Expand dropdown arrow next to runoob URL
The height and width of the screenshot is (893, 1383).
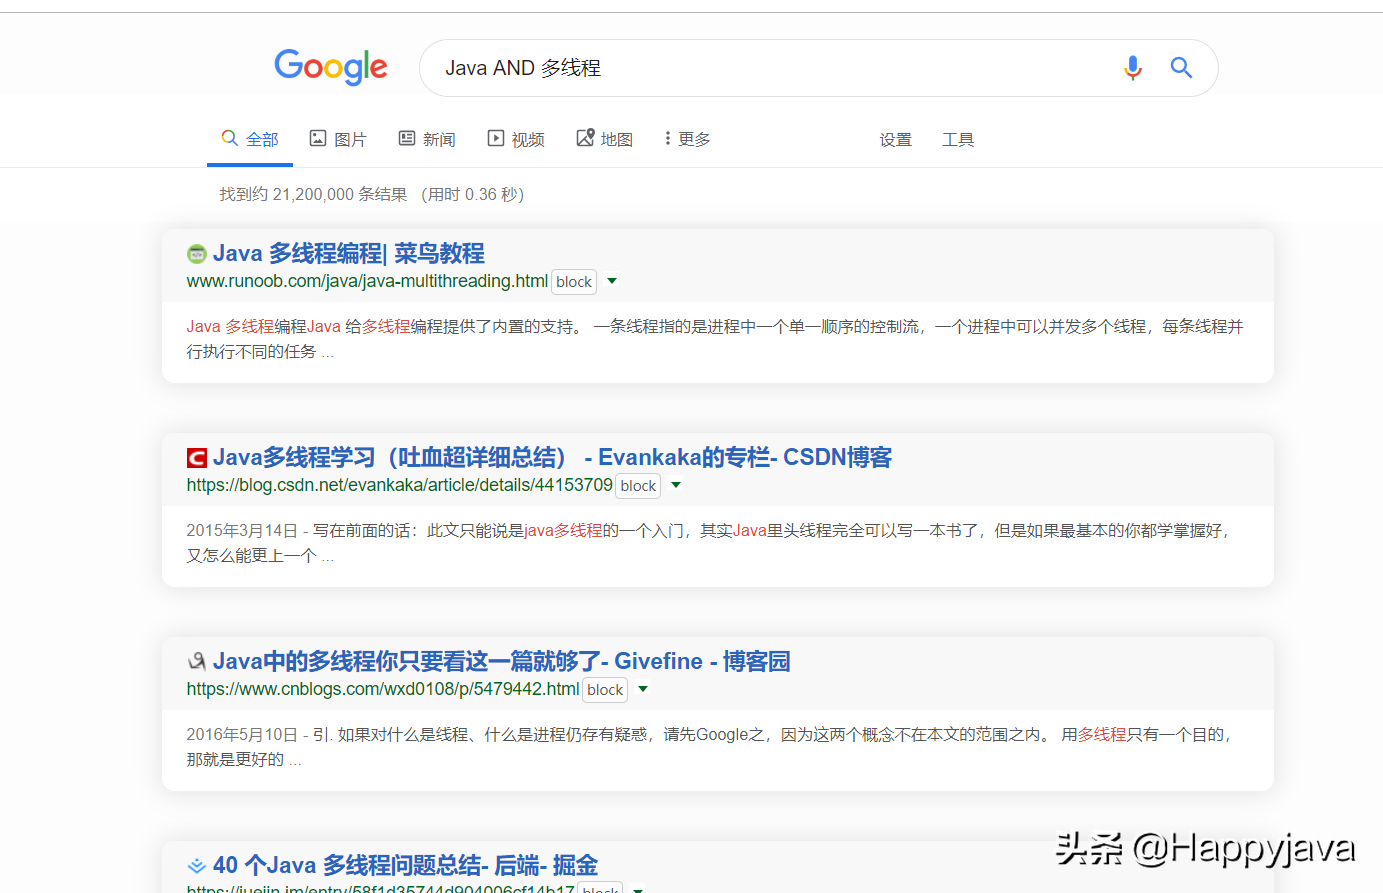[x=612, y=281]
